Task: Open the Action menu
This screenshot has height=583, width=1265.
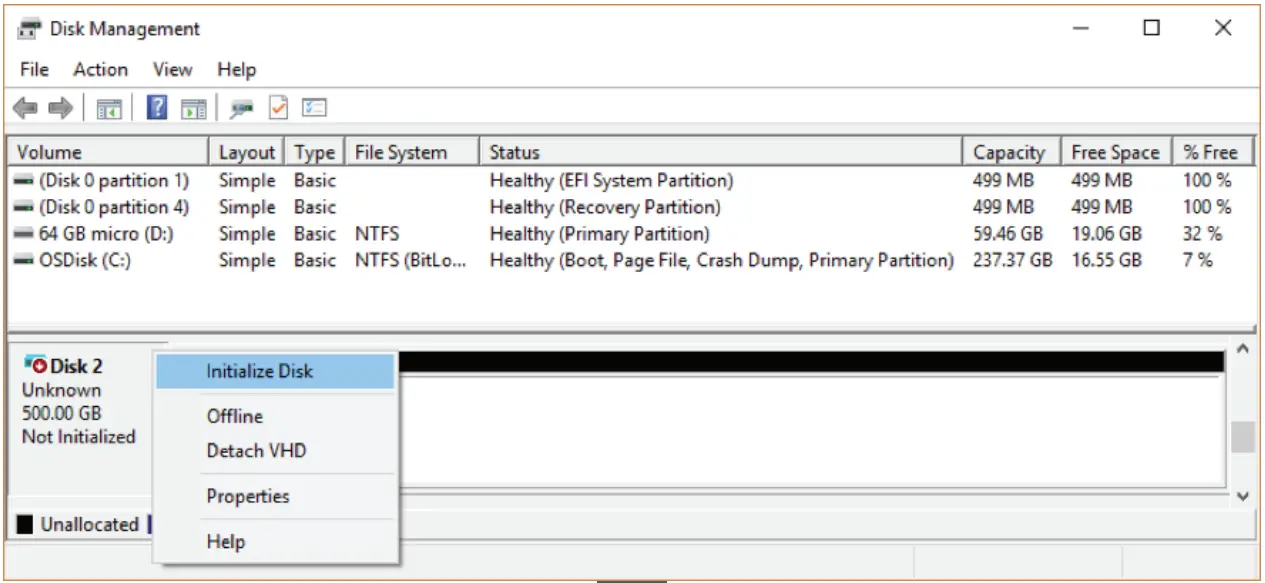Action: [100, 69]
